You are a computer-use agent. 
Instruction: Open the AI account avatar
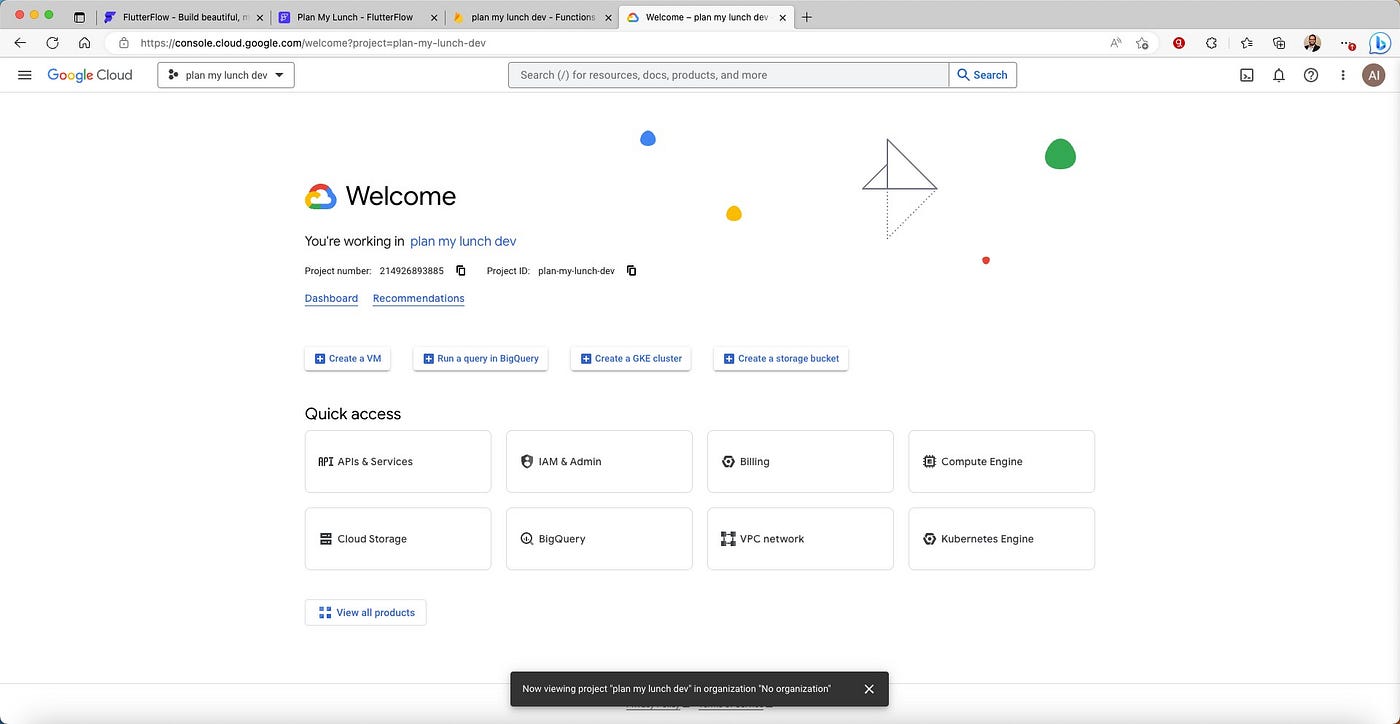pos(1374,75)
